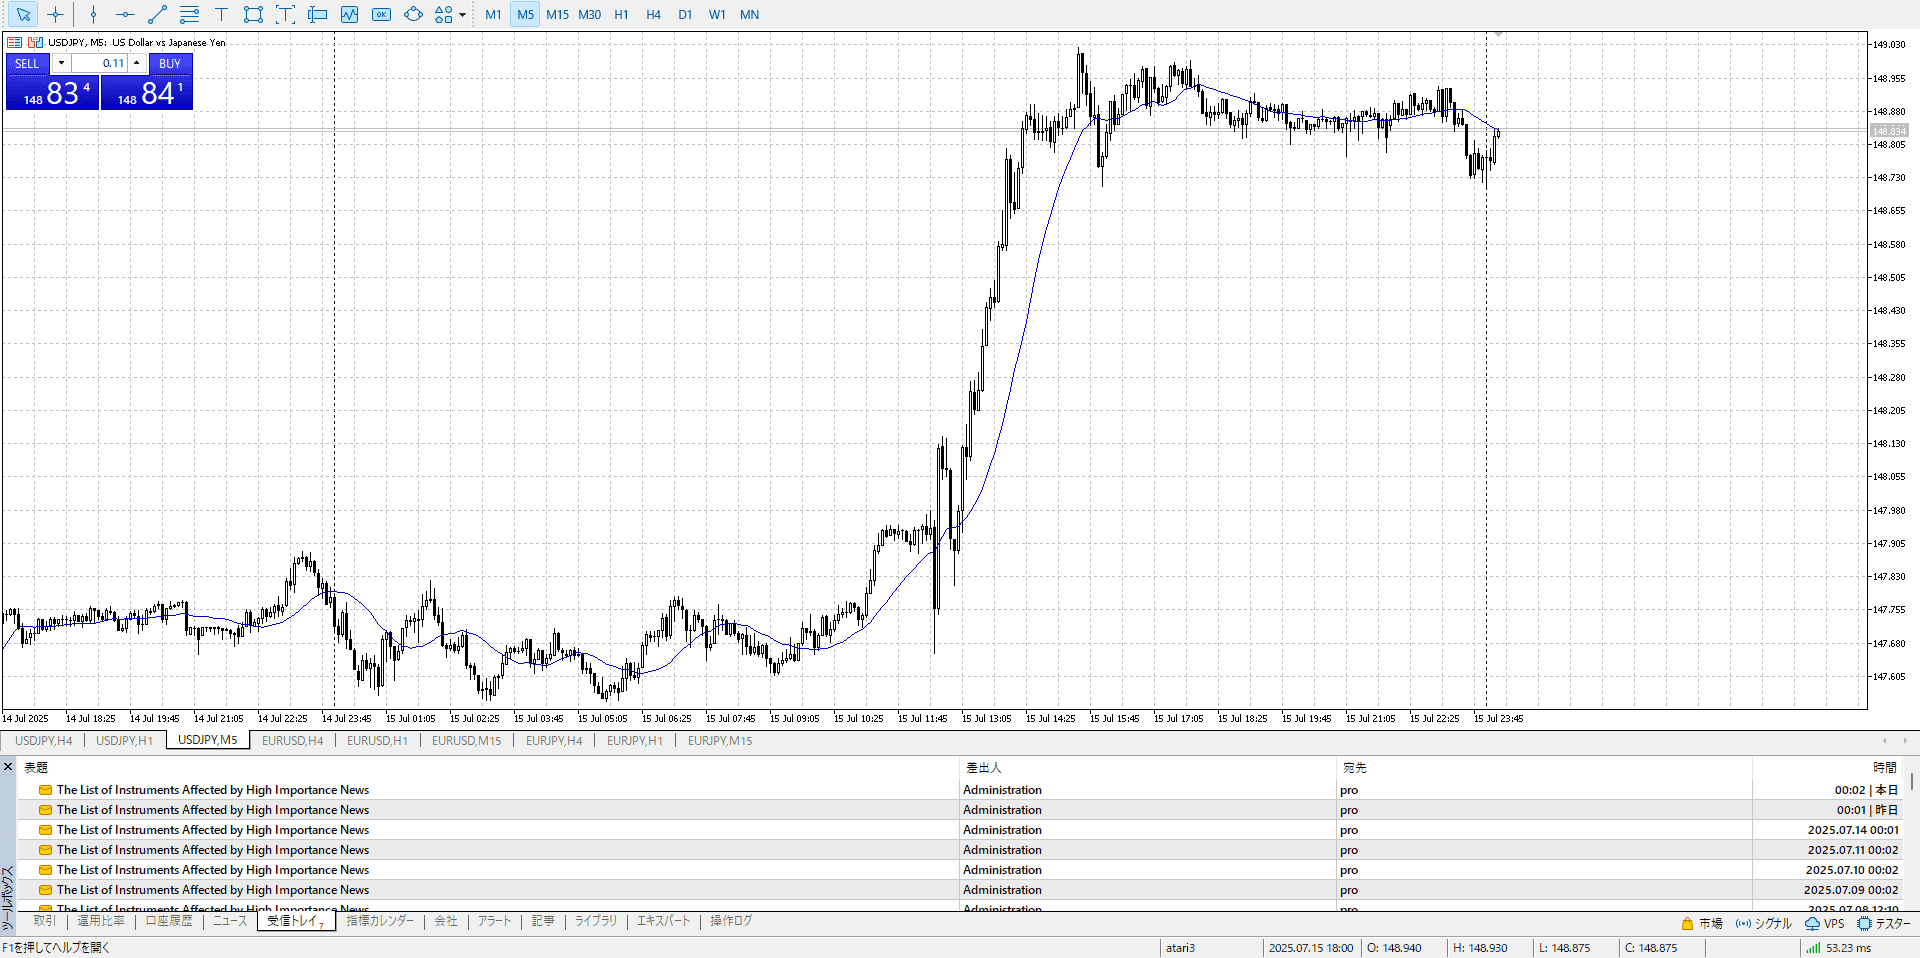The height and width of the screenshot is (958, 1920).
Task: Click the BUY button
Action: 170,63
